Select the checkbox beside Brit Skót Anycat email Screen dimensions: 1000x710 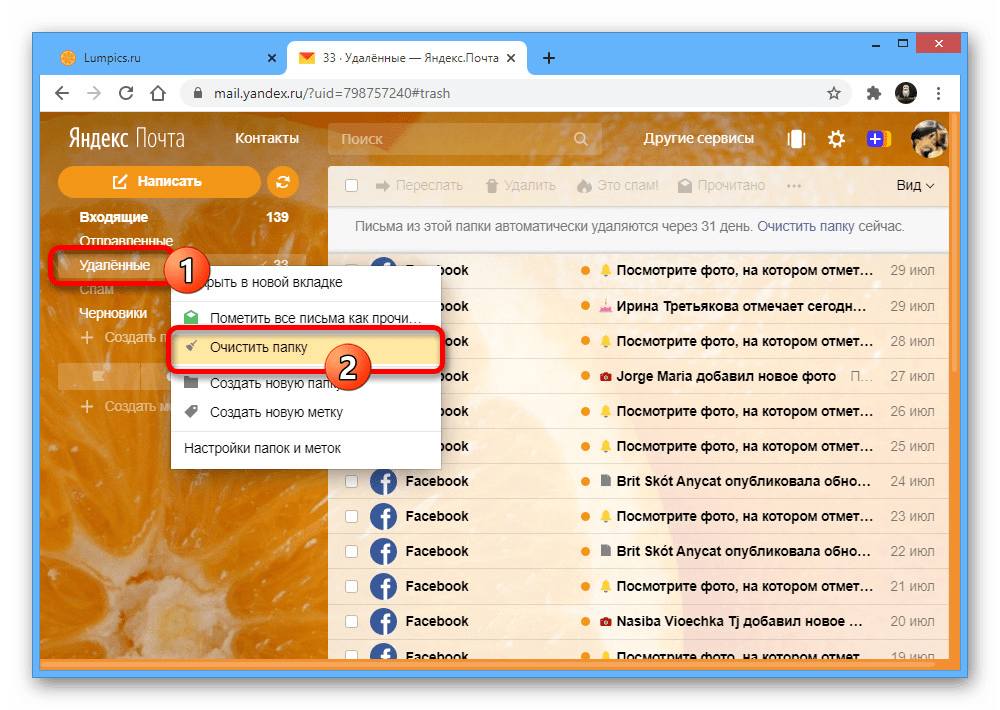point(352,551)
